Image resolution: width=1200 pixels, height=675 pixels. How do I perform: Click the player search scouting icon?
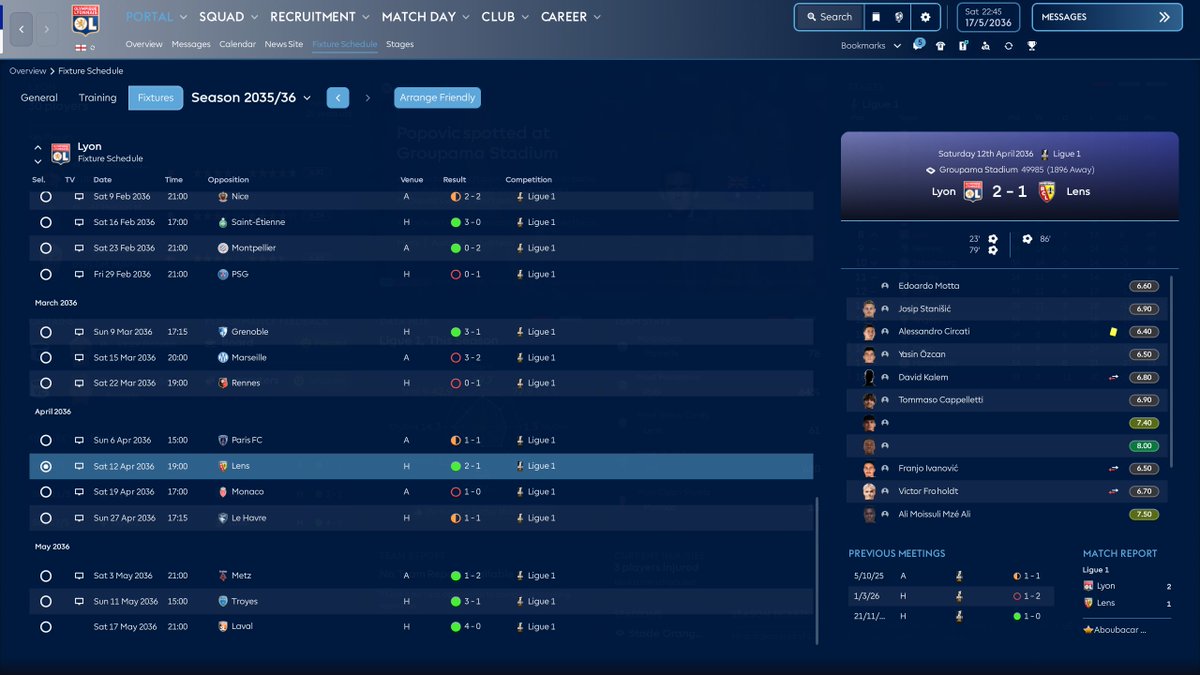pyautogui.click(x=986, y=45)
